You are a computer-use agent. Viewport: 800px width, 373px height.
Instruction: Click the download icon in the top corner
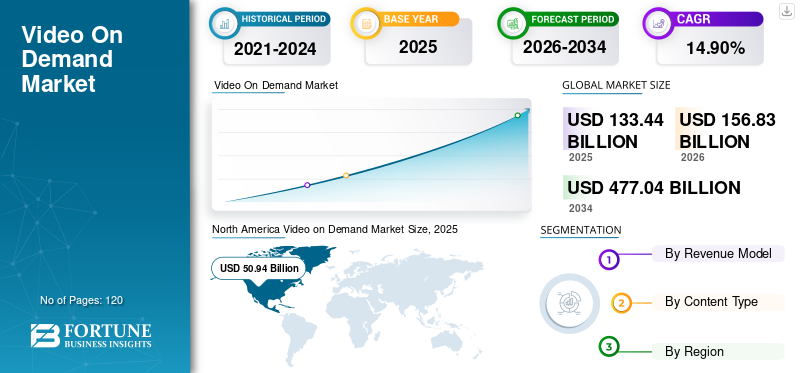[786, 11]
